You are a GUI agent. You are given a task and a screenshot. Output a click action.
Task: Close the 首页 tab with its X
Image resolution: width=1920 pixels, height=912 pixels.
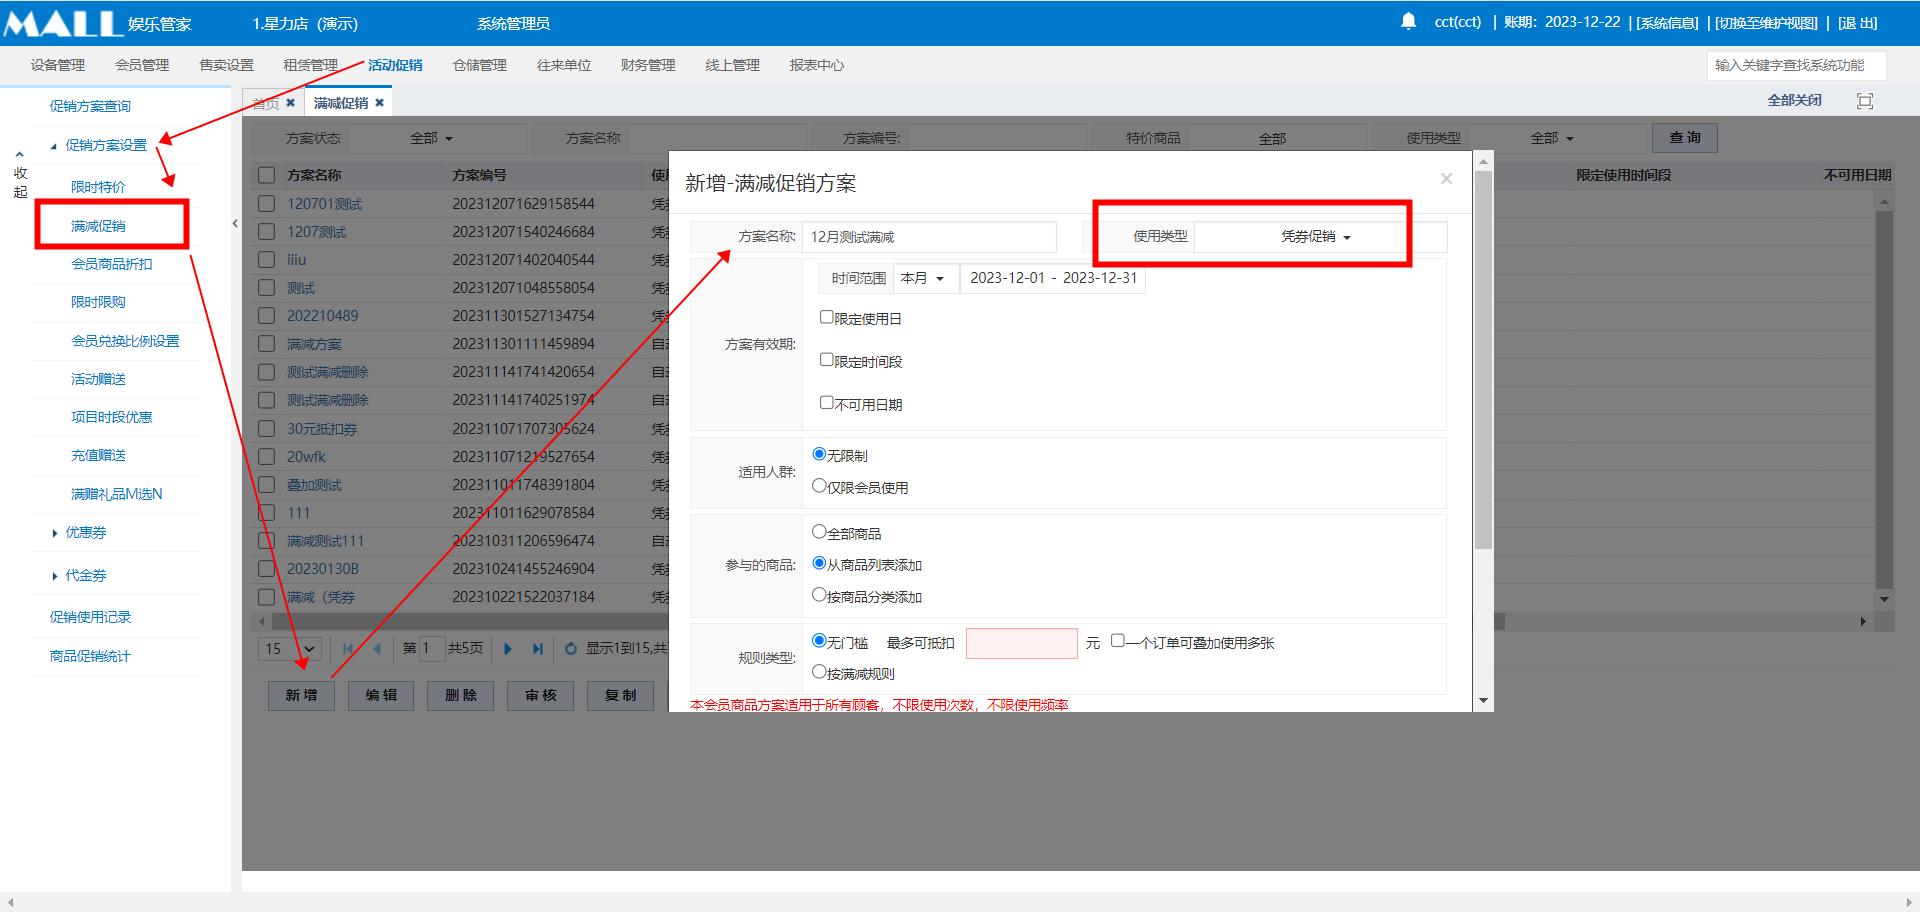click(290, 102)
